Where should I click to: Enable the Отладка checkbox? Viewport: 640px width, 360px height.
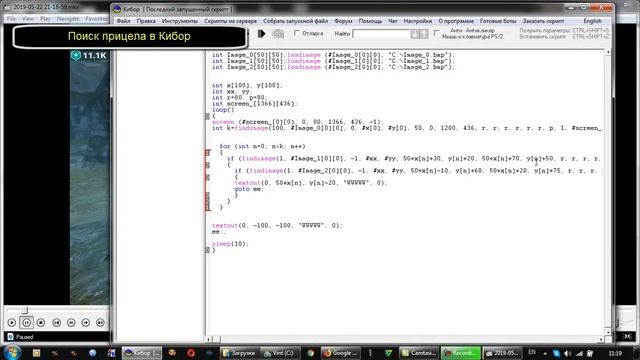[297, 33]
